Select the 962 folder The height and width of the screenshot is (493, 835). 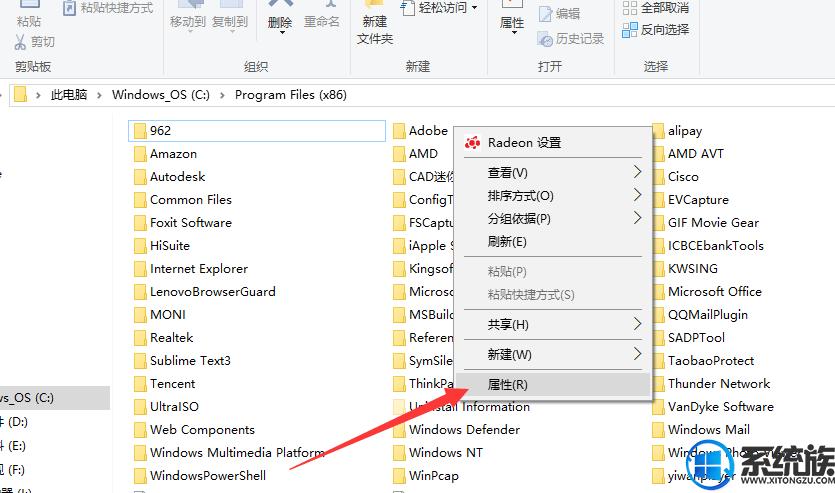257,131
